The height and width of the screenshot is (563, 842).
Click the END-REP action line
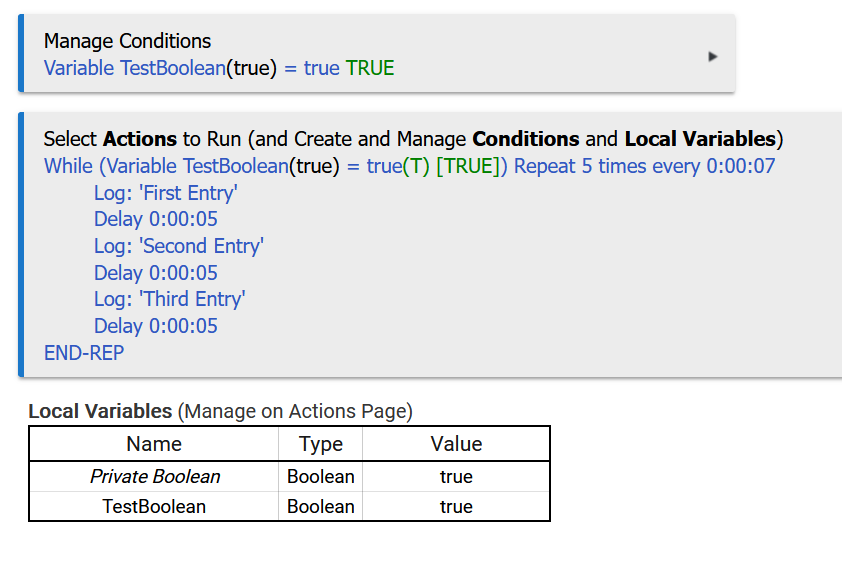(x=84, y=353)
